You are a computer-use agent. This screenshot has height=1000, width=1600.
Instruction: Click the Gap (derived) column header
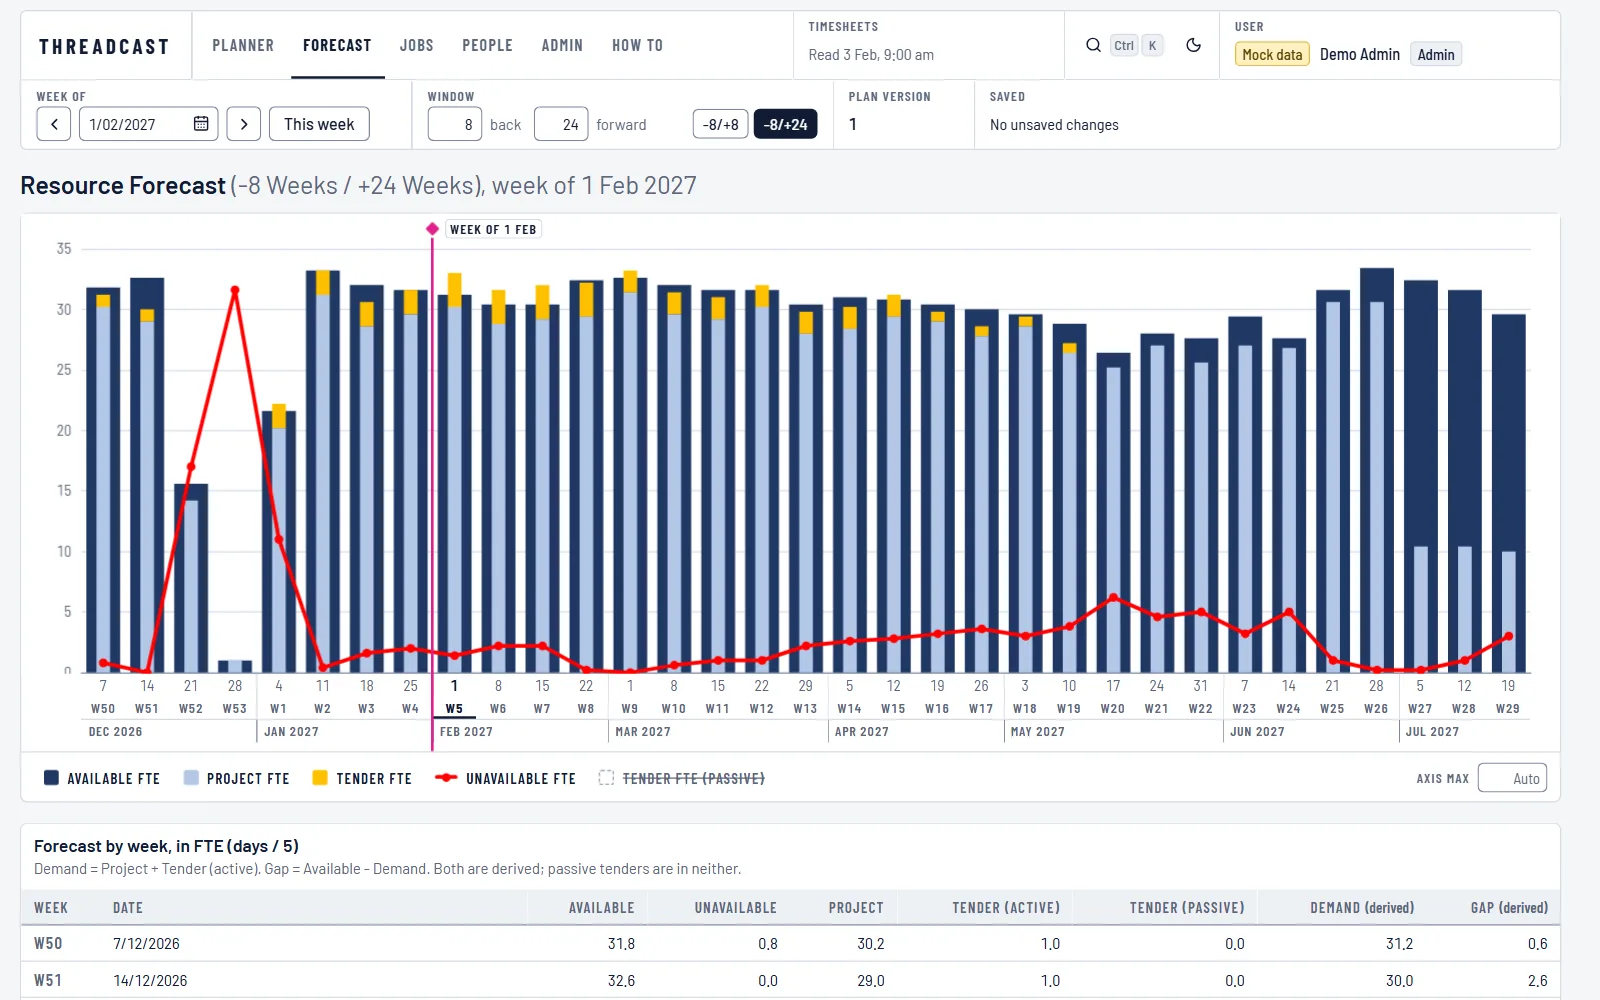coord(1509,908)
